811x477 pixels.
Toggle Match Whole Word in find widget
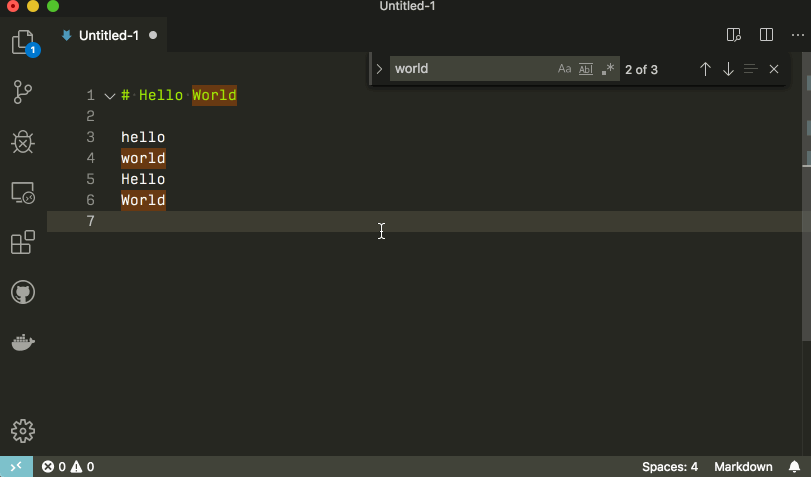point(586,69)
